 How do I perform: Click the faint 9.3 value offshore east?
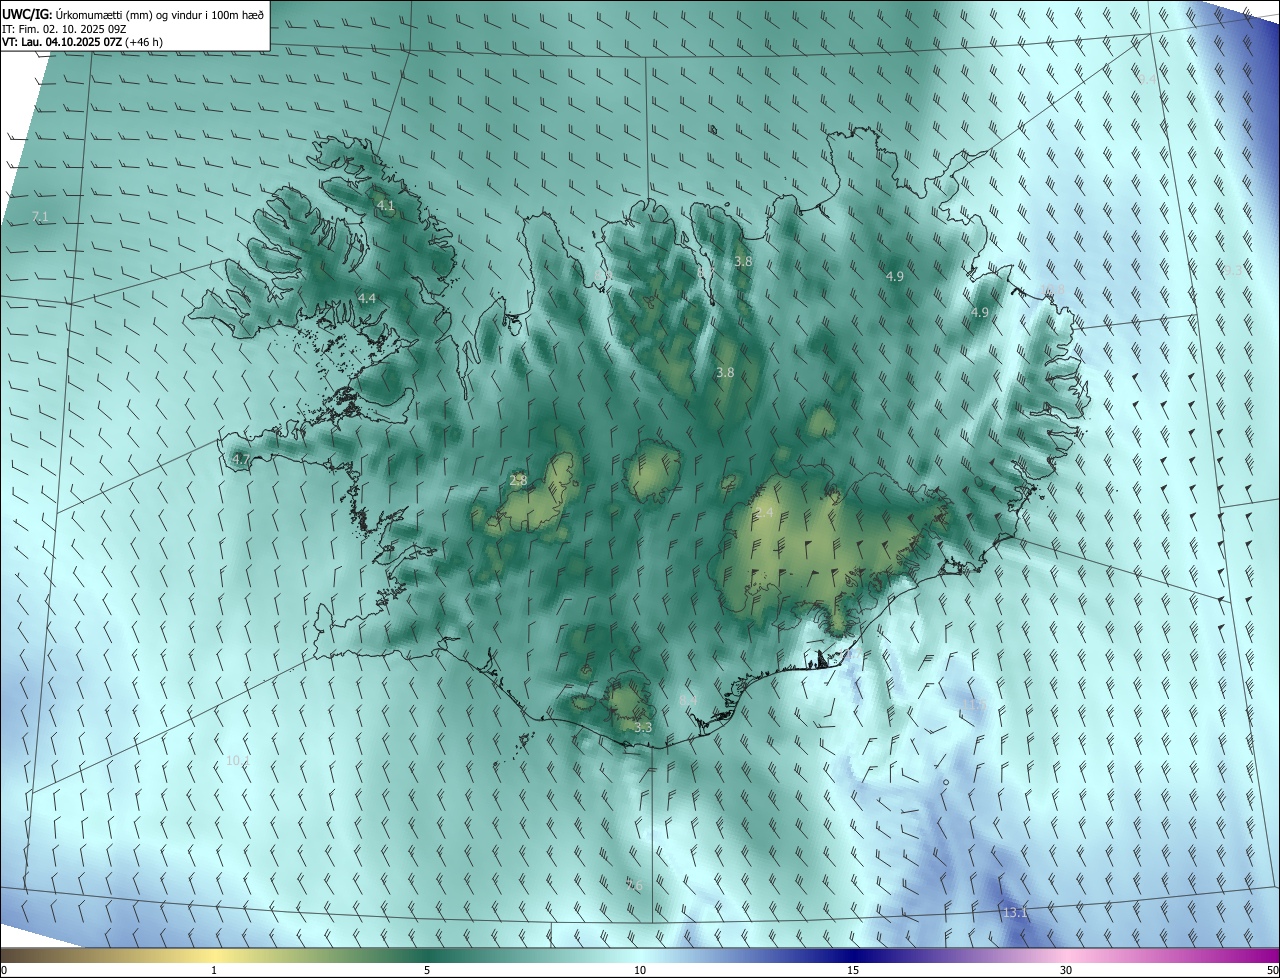[x=1233, y=270]
